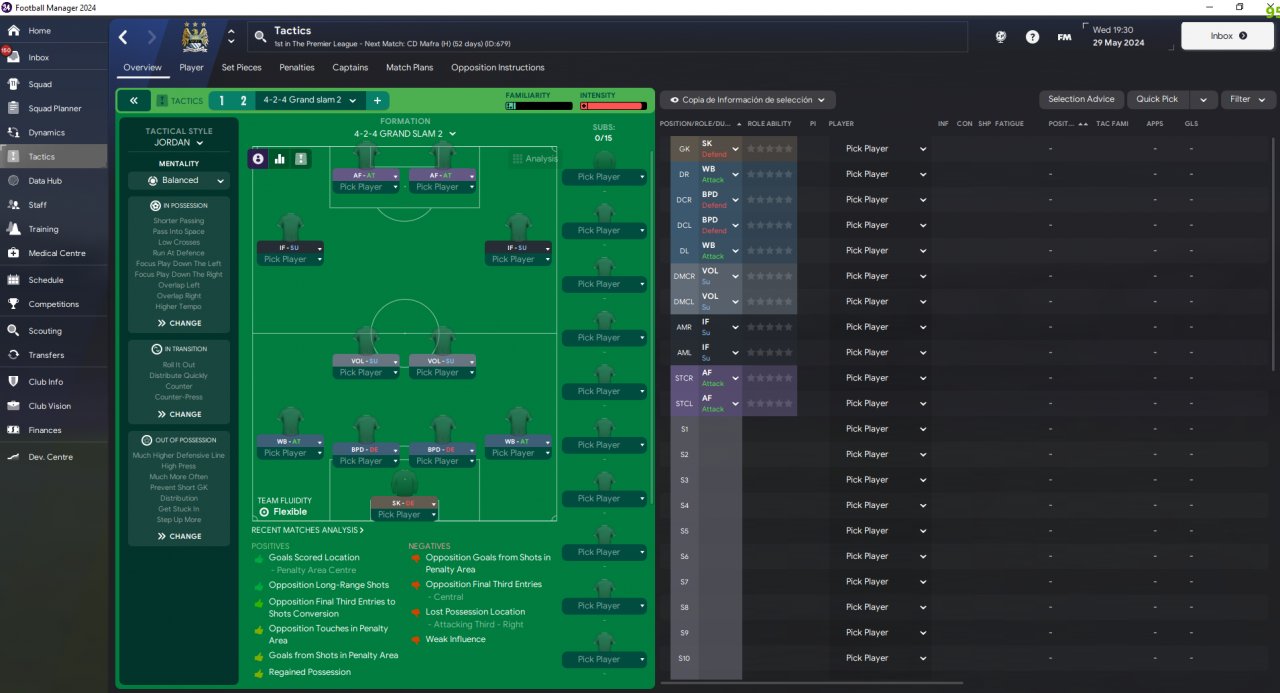The height and width of the screenshot is (693, 1280).
Task: Click the back navigation arrow
Action: 123,37
